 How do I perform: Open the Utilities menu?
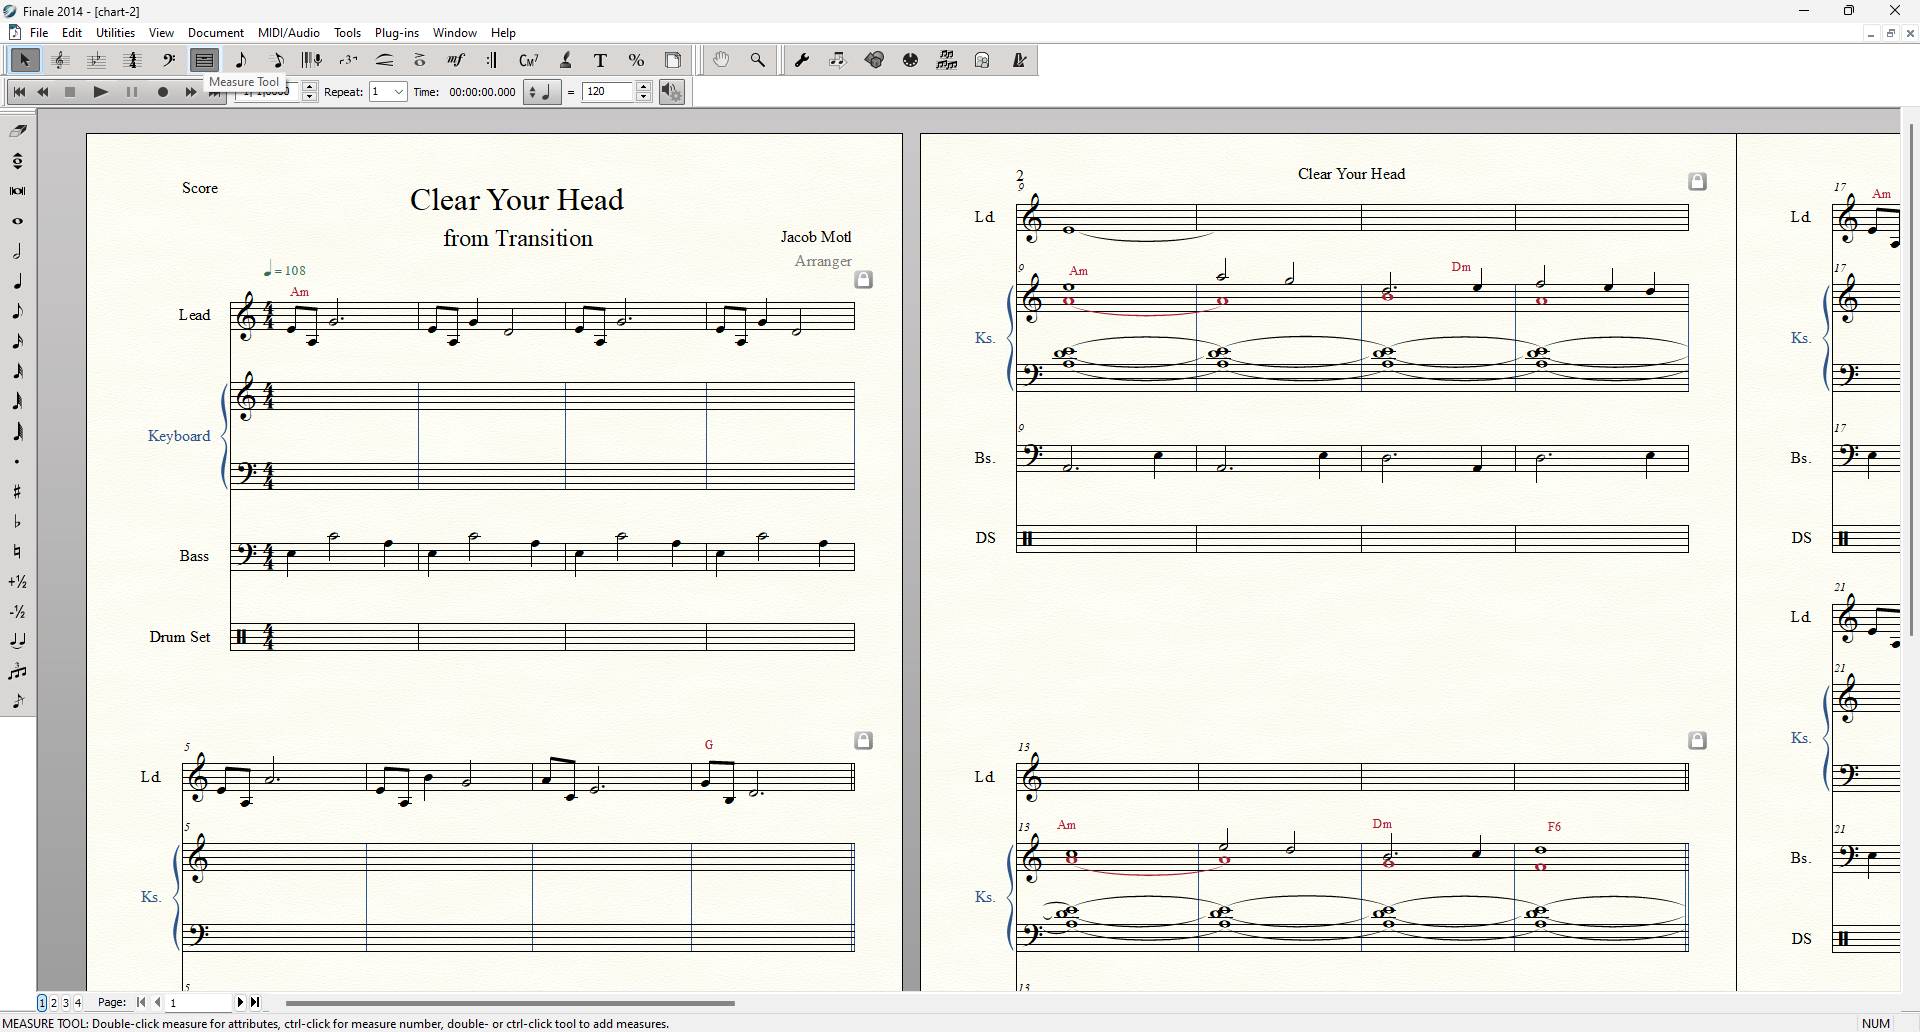pyautogui.click(x=115, y=33)
